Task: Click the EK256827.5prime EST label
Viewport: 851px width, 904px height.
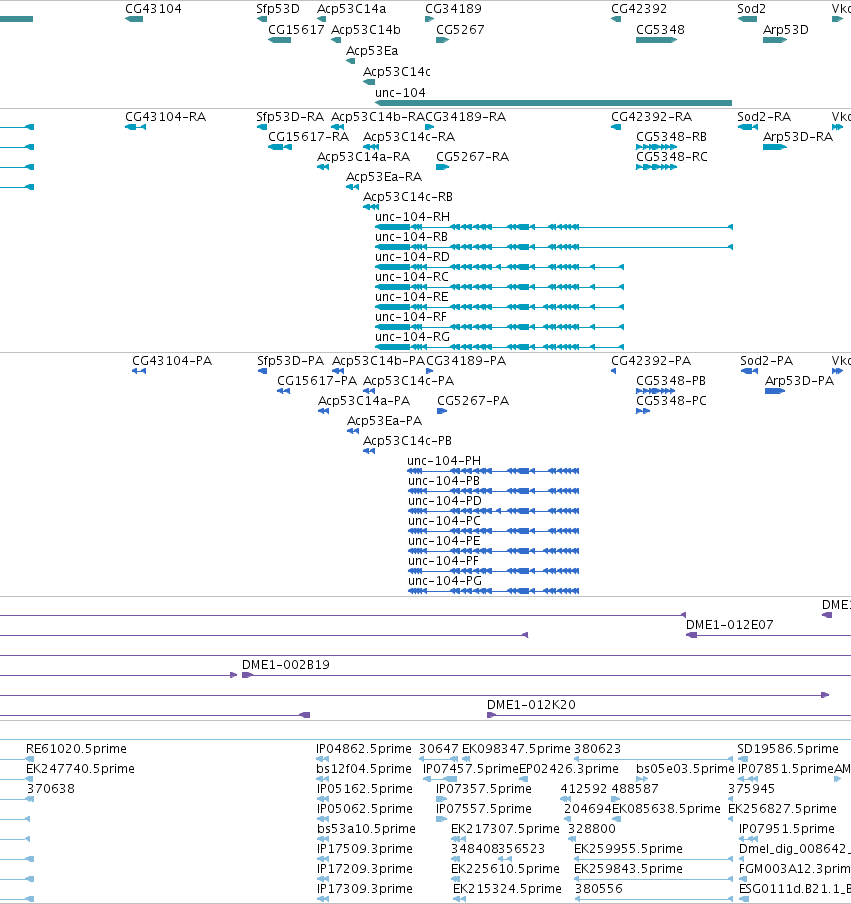Action: tap(782, 808)
